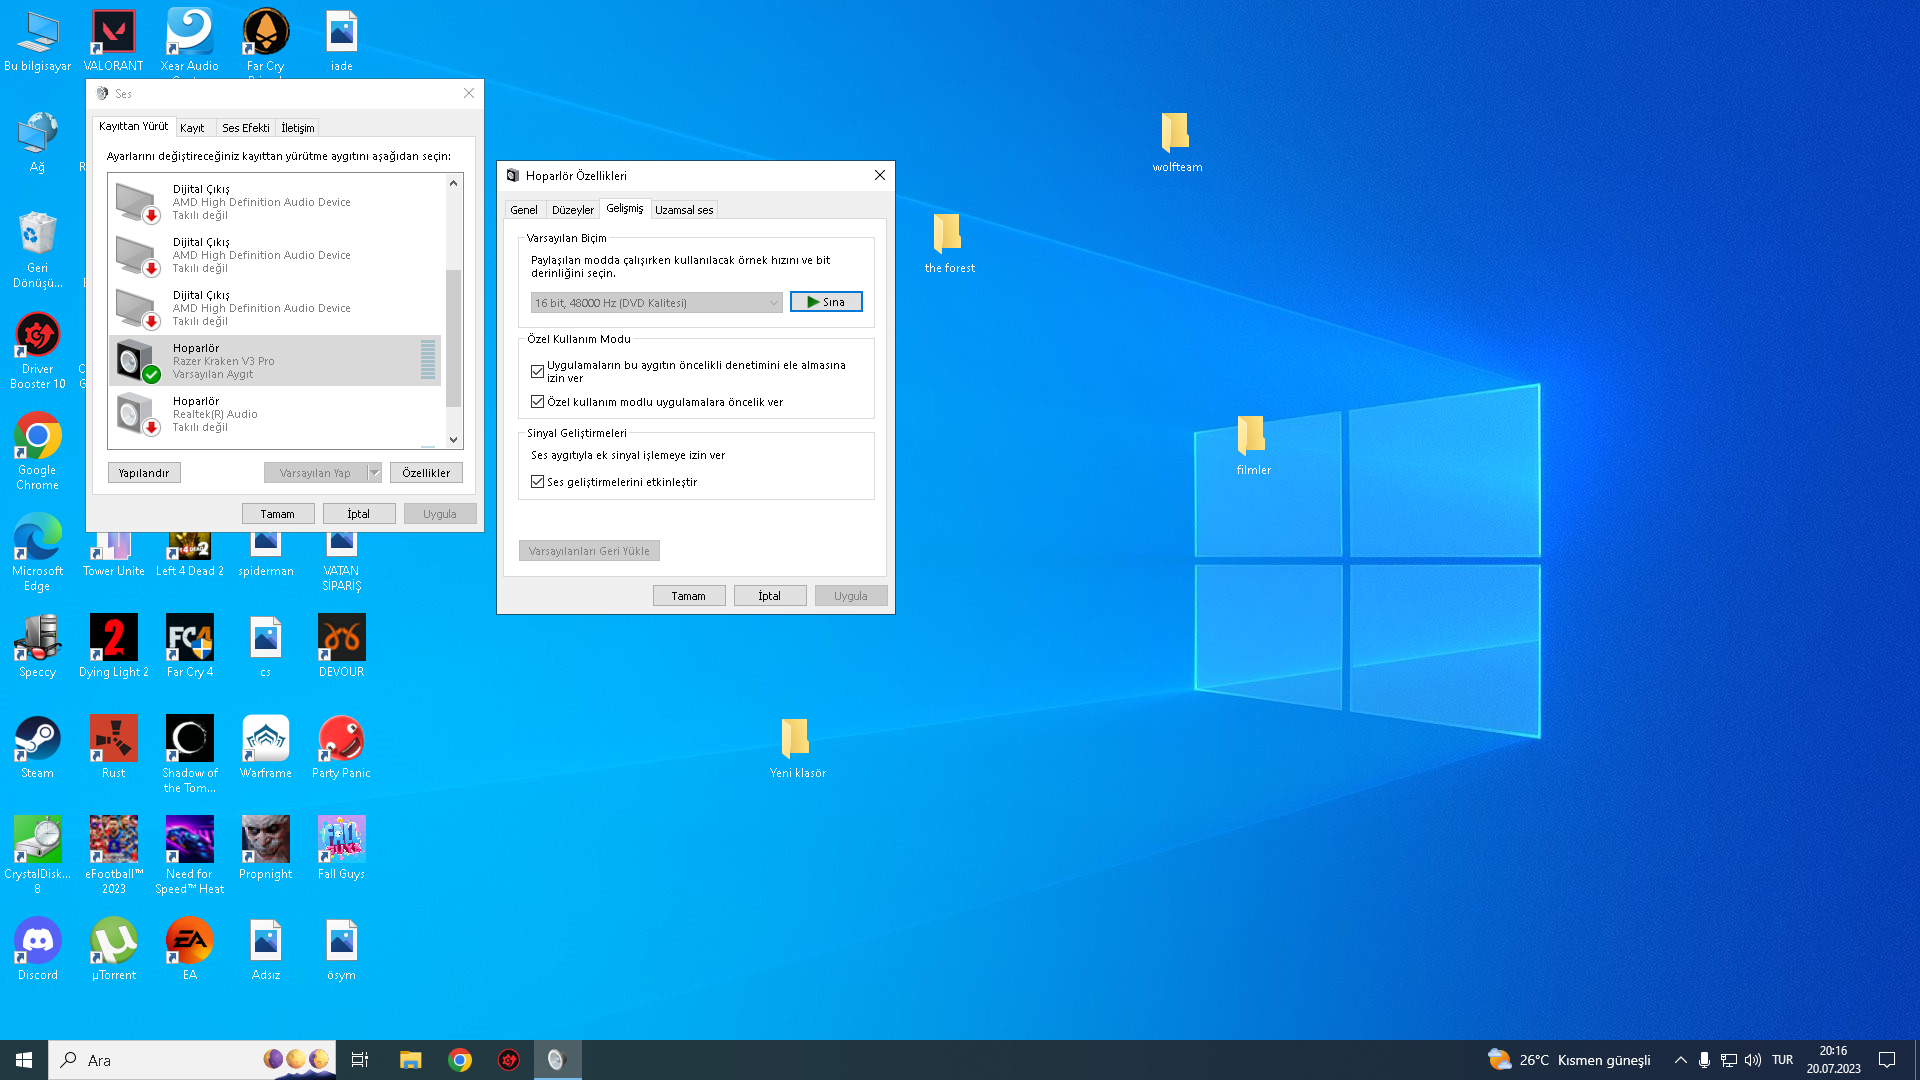Switch to the Genel tab
This screenshot has height=1080, width=1920.
524,210
